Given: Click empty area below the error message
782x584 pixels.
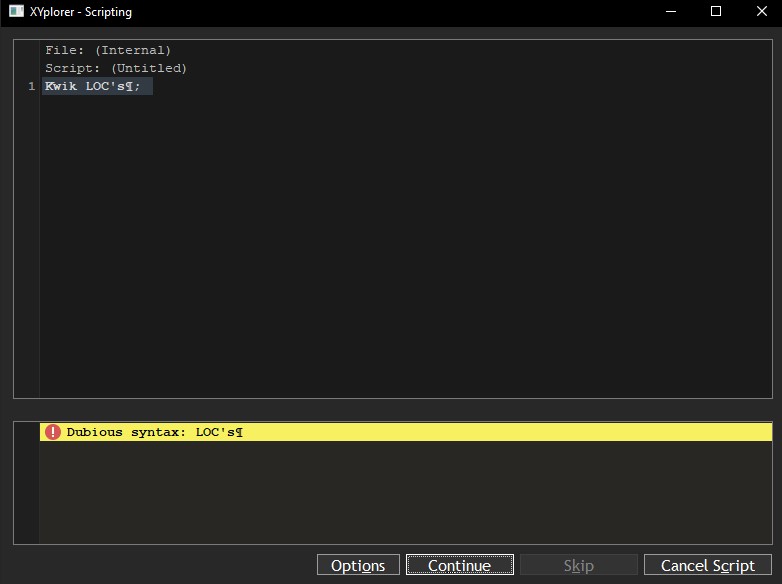Looking at the screenshot, I should (400, 495).
